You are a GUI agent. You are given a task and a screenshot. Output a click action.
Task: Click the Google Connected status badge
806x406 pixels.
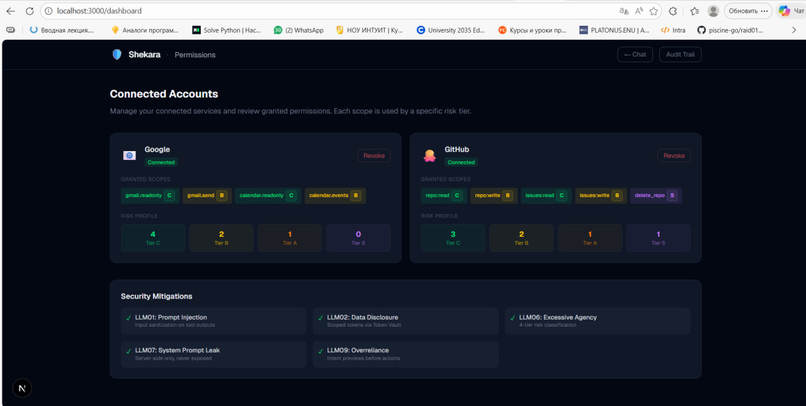(161, 162)
